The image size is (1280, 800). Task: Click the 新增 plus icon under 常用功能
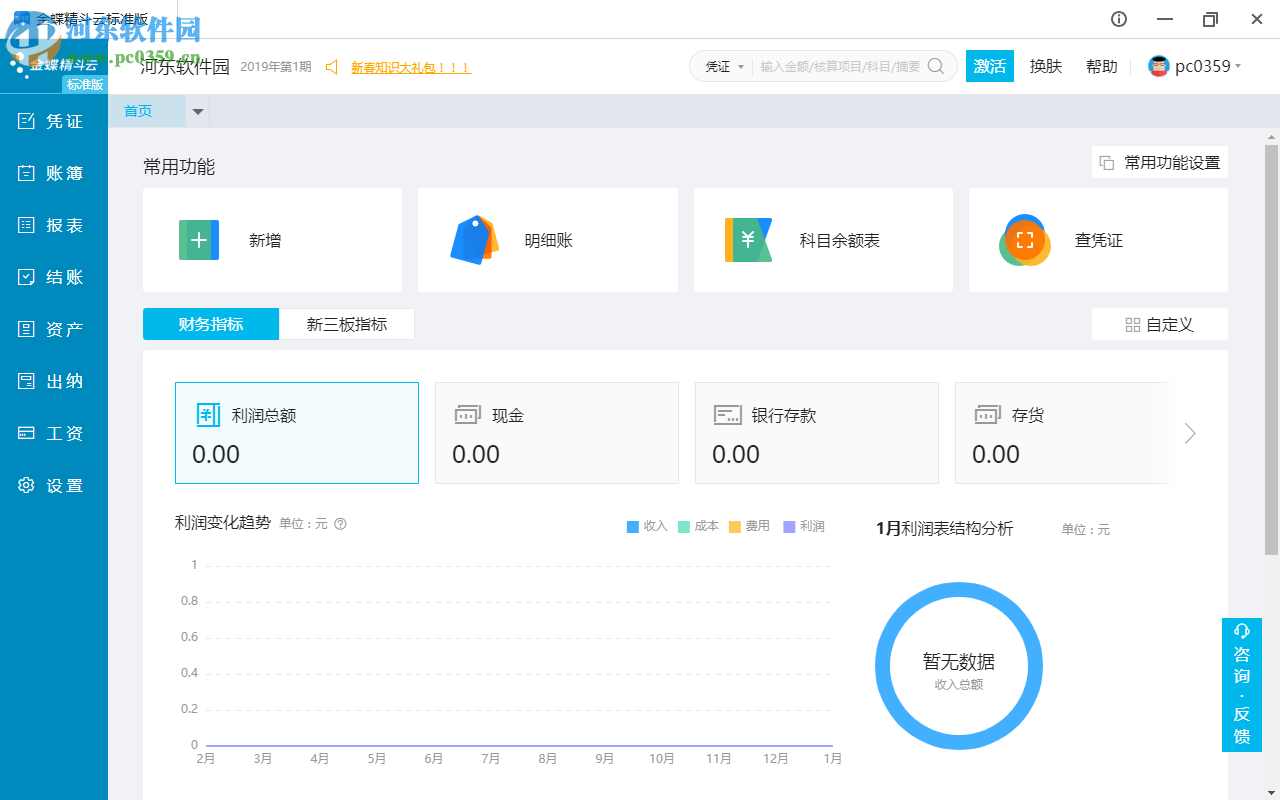199,239
